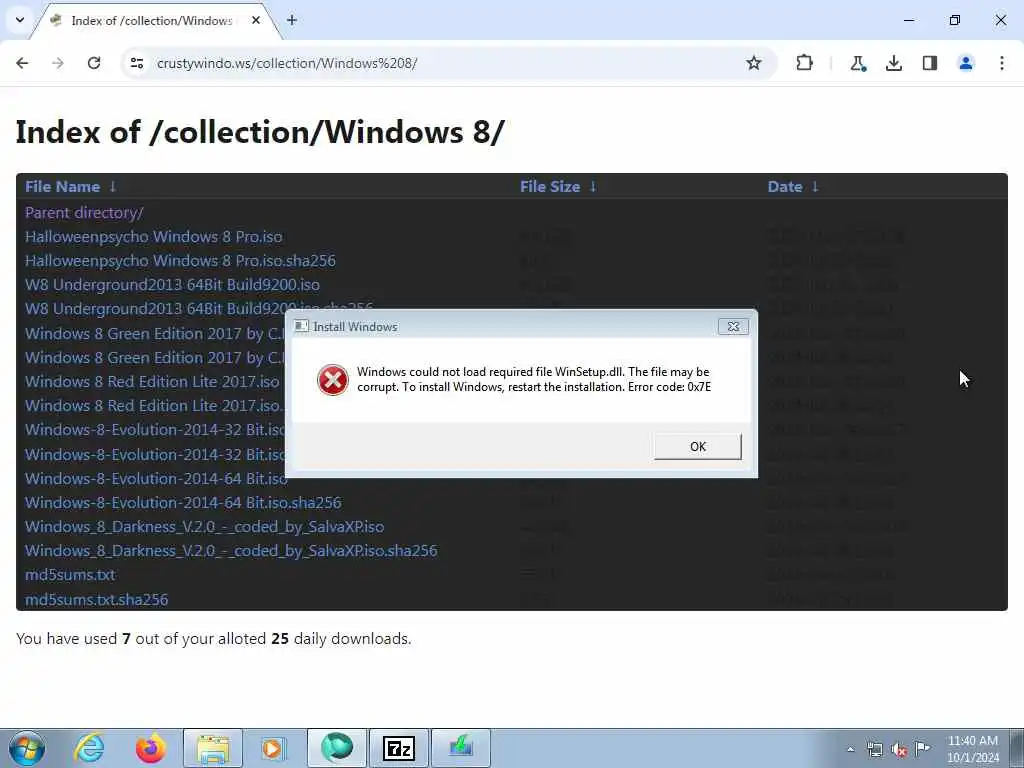Open W8 Underground2013 Build9200 sha256 link
Viewport: 1024px width, 768px height.
pyautogui.click(x=155, y=308)
